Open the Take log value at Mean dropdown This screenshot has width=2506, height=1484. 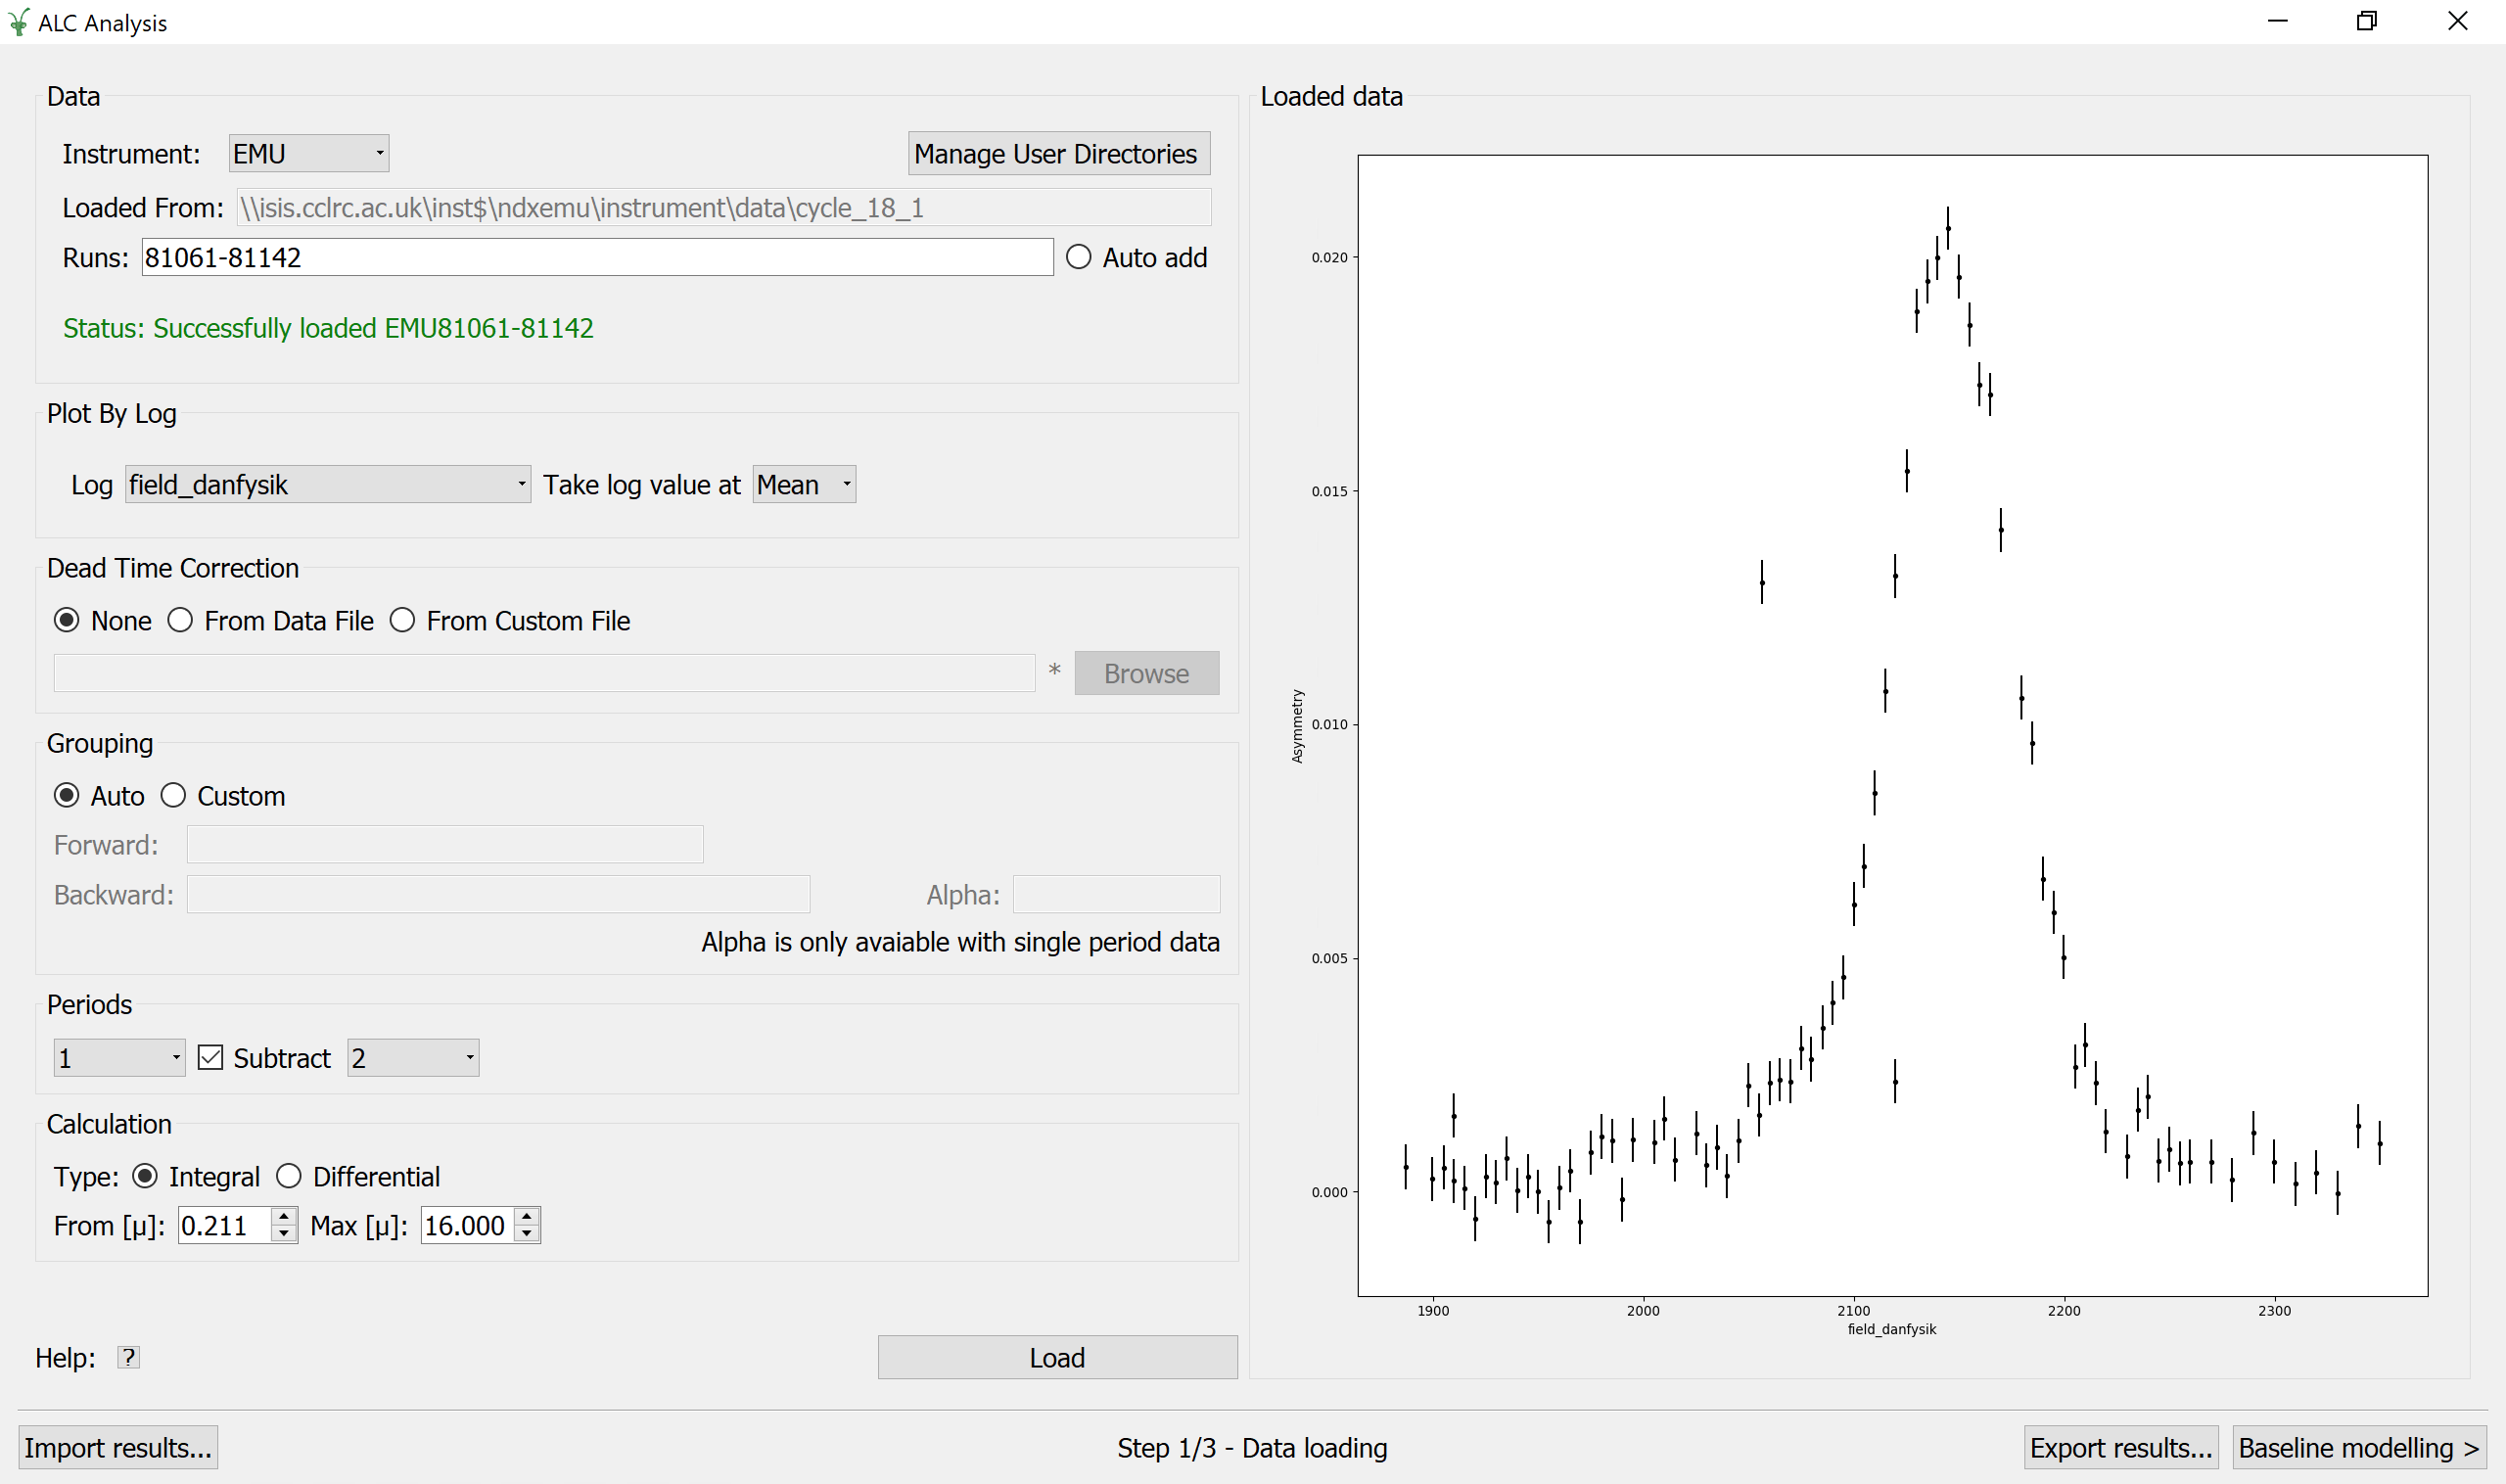[x=803, y=484]
